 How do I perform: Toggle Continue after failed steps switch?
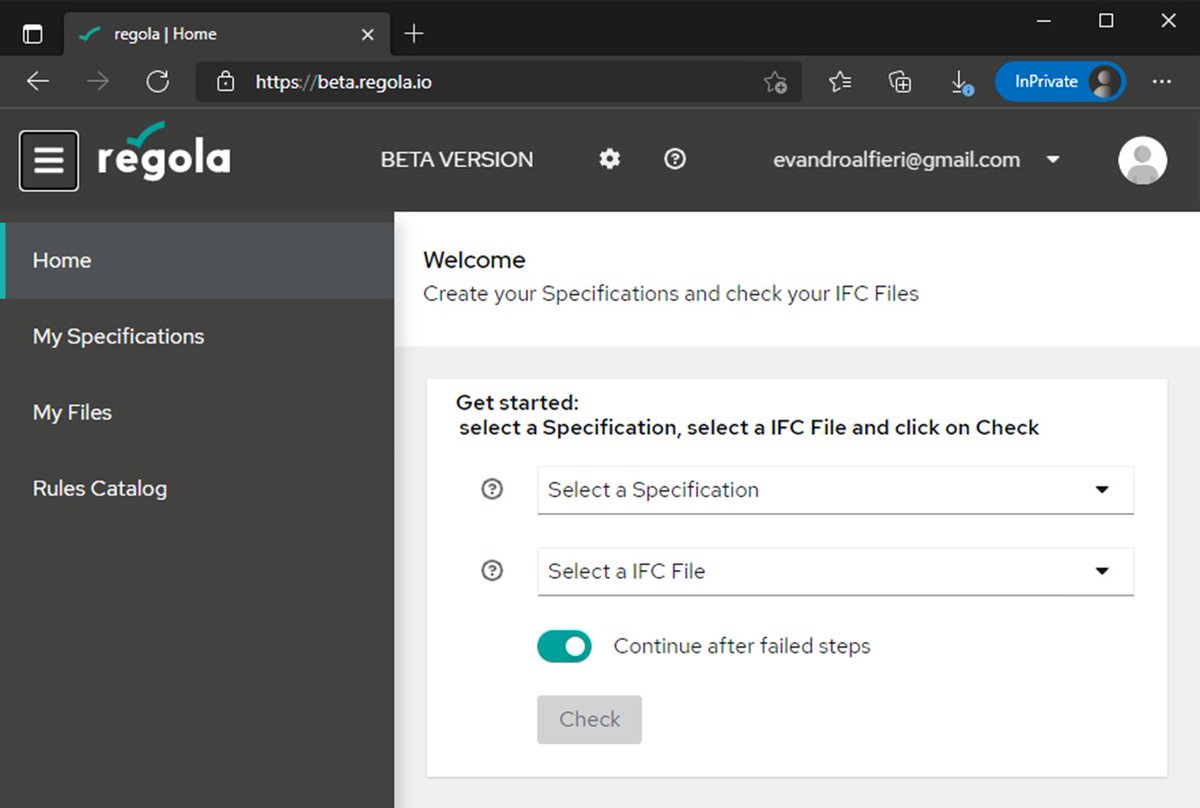564,646
